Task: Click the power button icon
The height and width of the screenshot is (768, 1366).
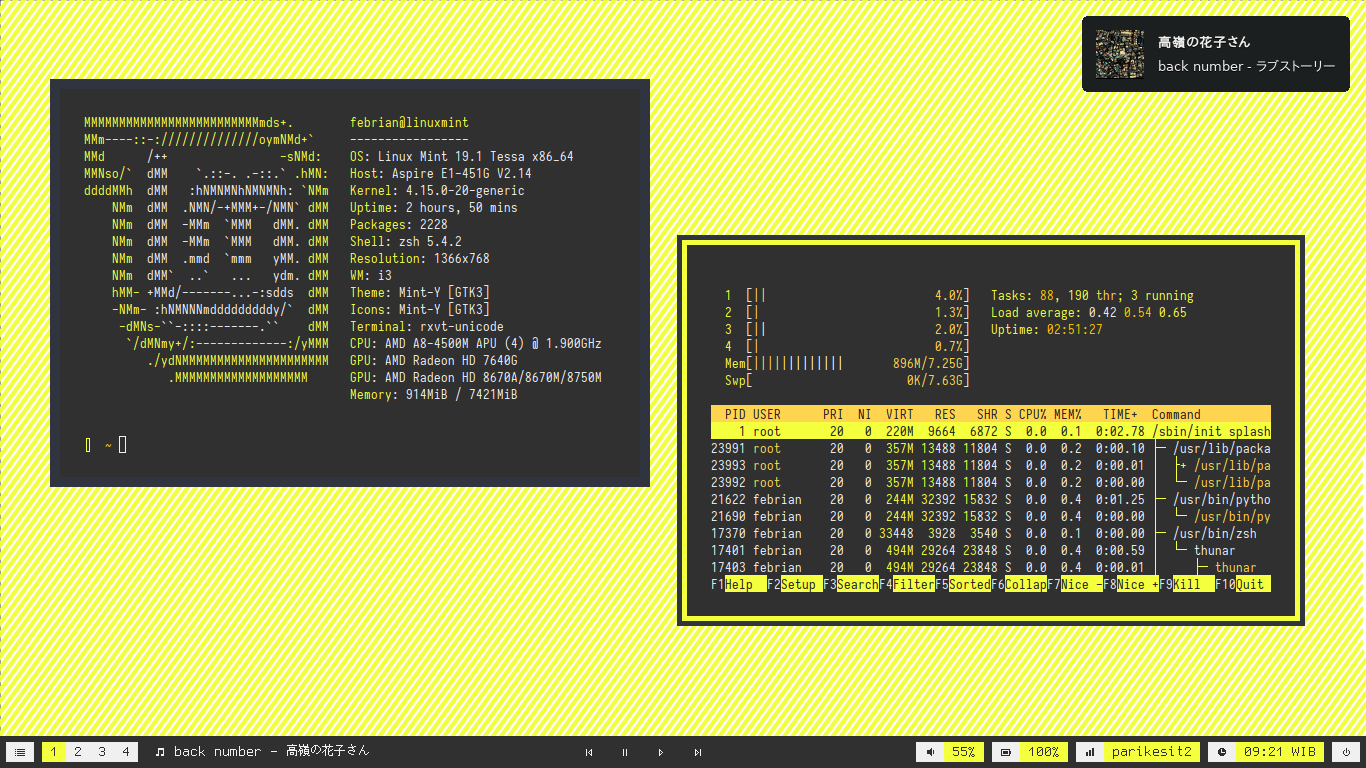Action: point(1346,752)
